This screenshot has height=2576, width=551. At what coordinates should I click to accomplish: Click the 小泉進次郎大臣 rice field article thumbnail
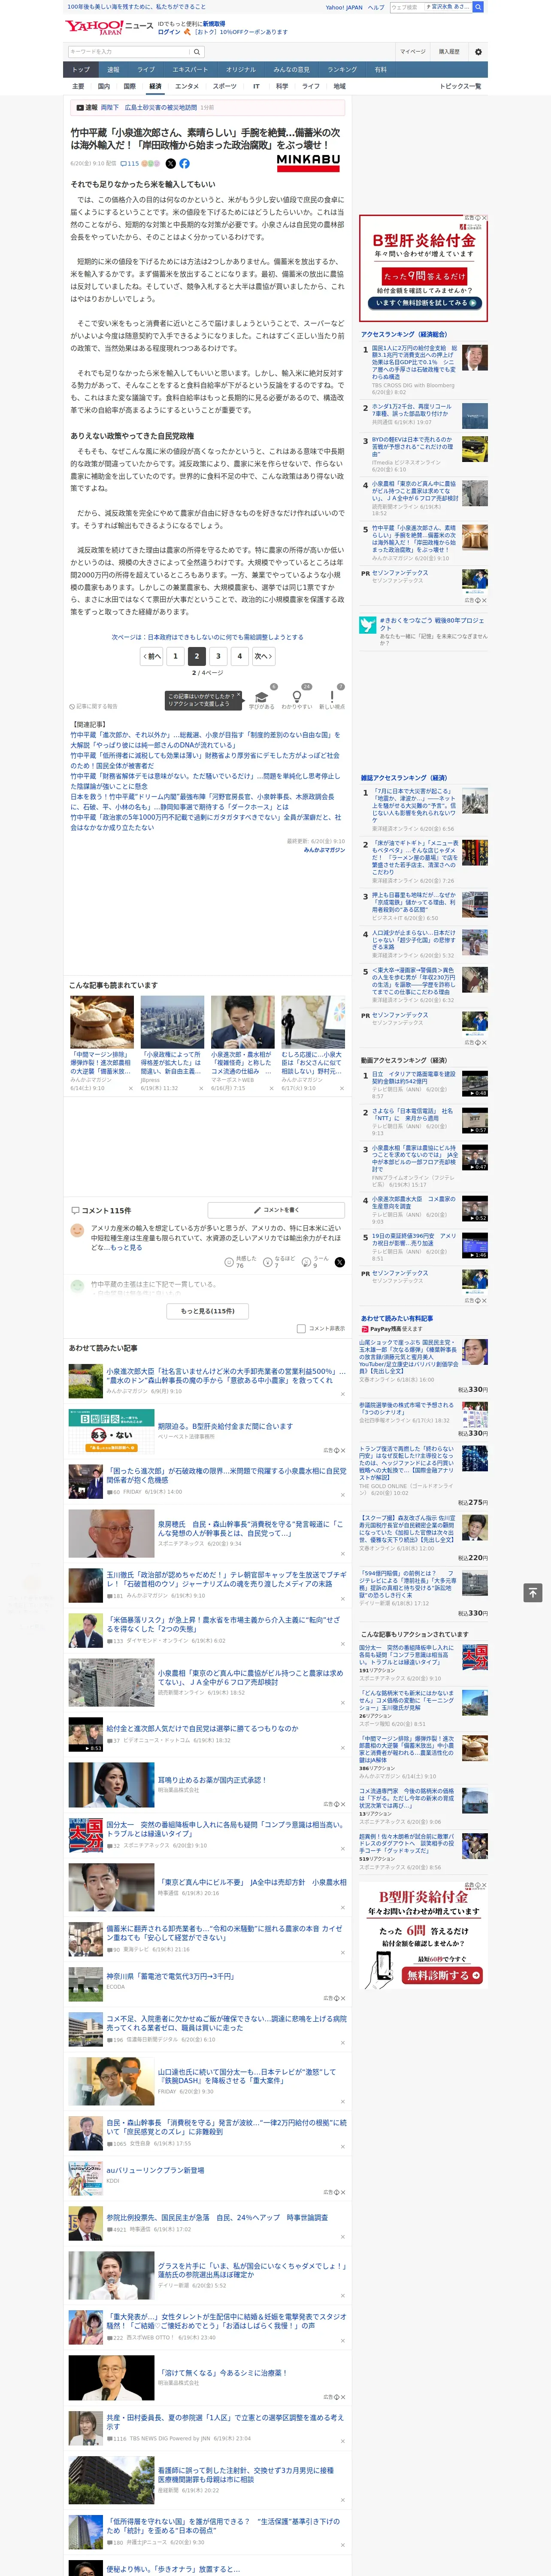85,1381
